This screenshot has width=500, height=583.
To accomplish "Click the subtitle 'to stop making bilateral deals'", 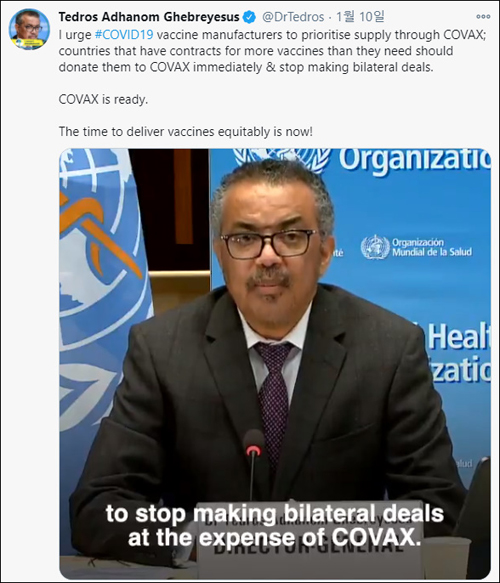I will point(275,514).
